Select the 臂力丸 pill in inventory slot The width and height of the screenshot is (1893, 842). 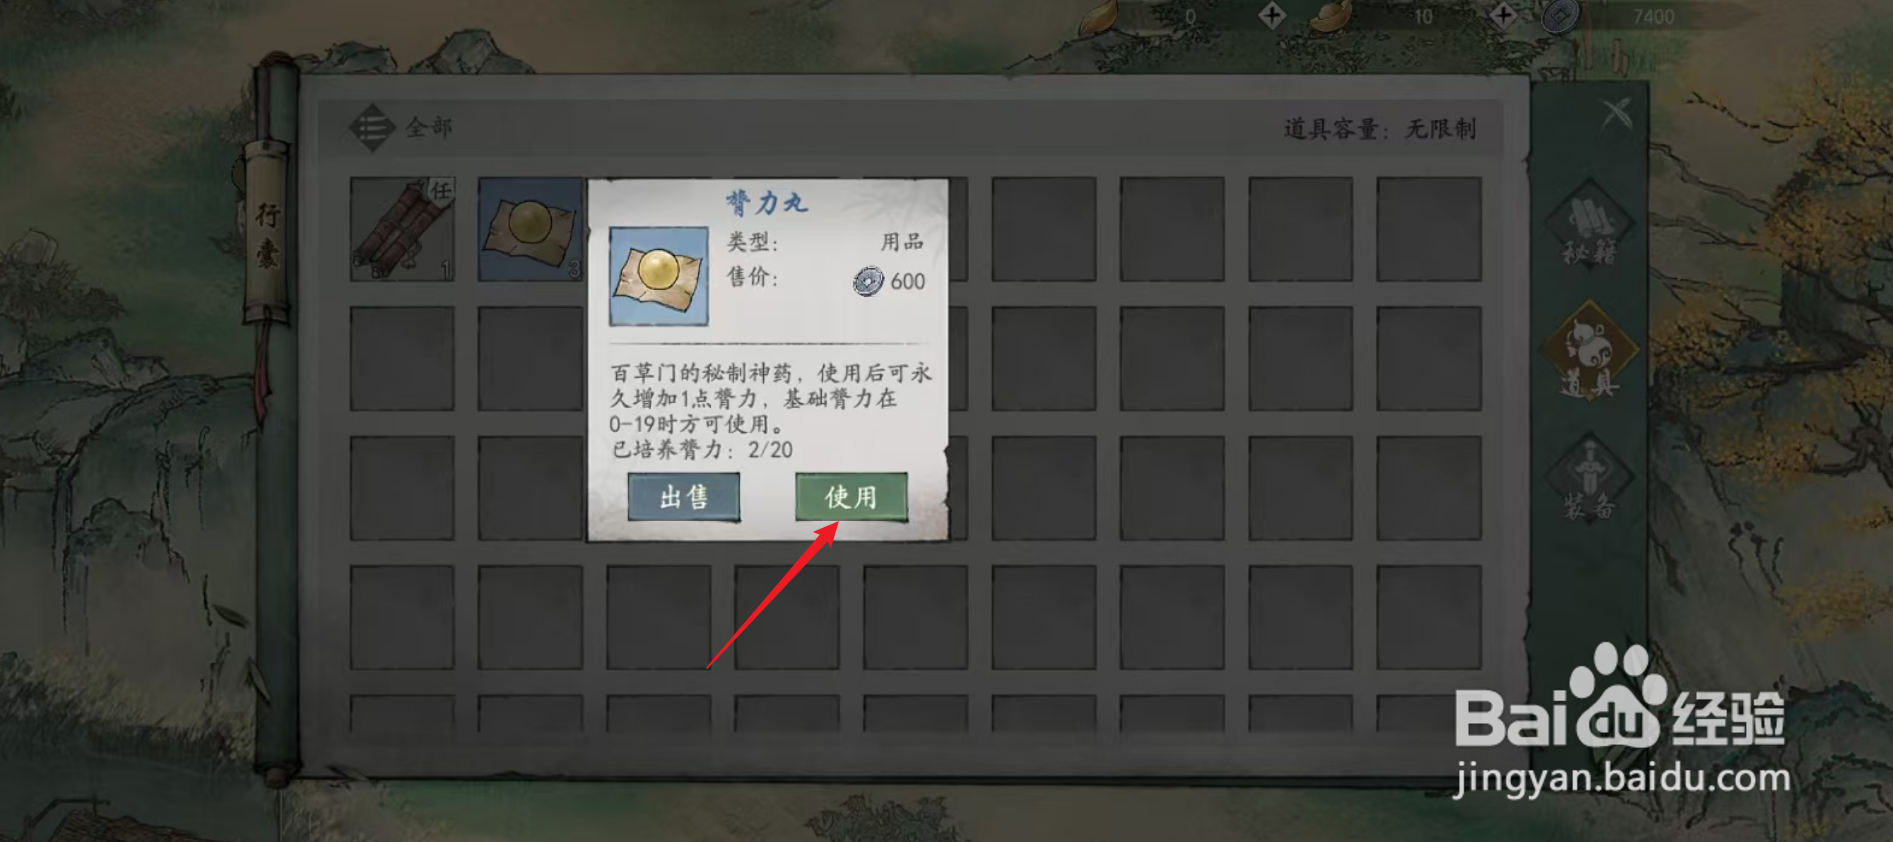click(x=530, y=229)
